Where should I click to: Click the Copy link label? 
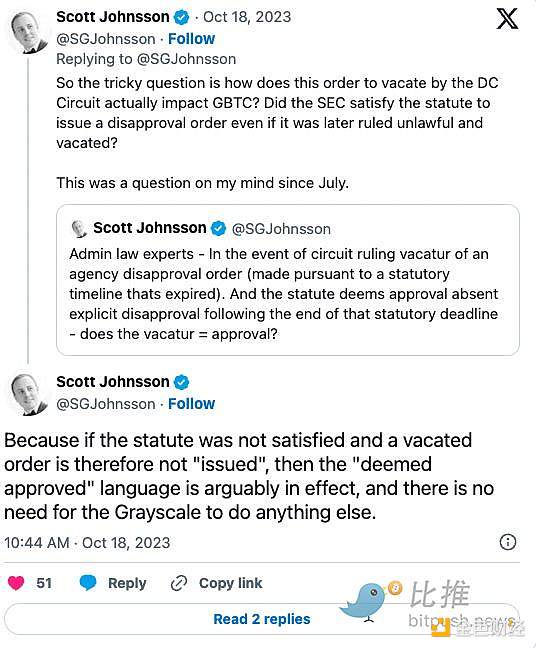coord(231,583)
